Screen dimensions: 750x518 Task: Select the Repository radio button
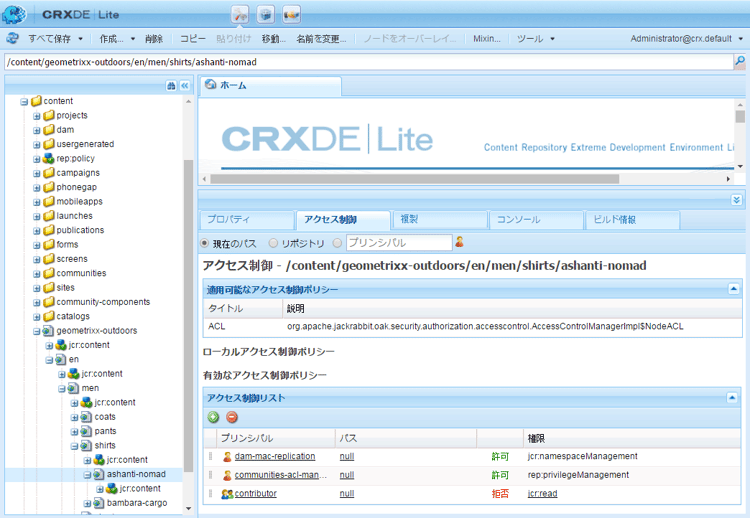[x=273, y=243]
